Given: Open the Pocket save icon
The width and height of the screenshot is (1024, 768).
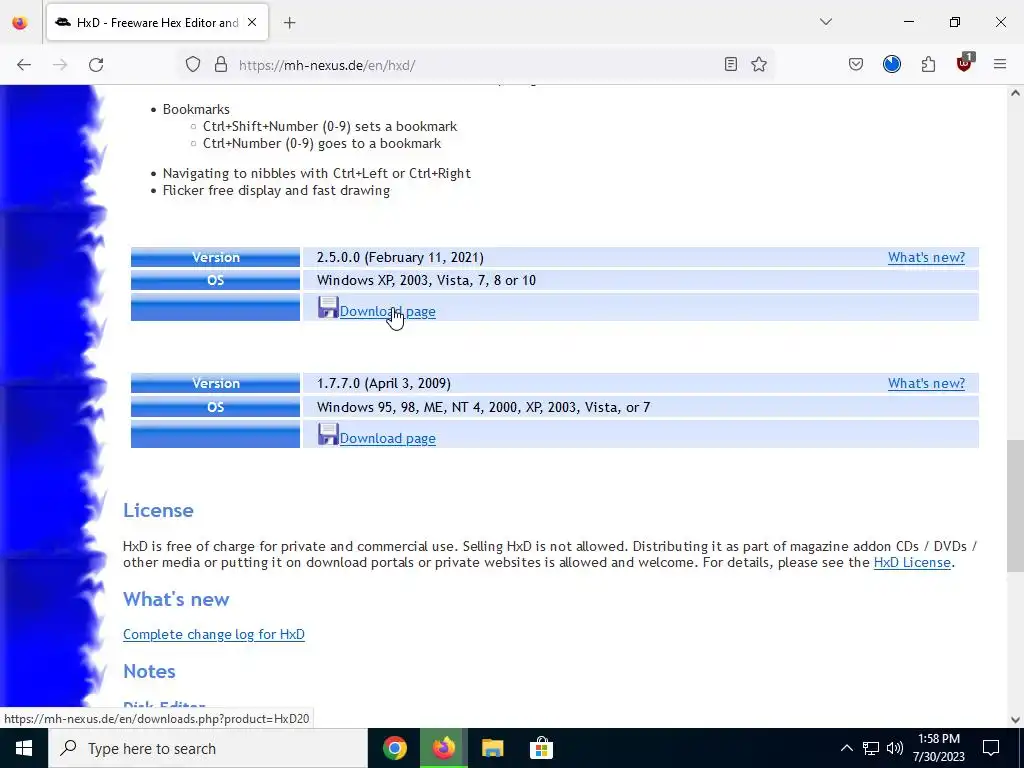Looking at the screenshot, I should point(856,64).
